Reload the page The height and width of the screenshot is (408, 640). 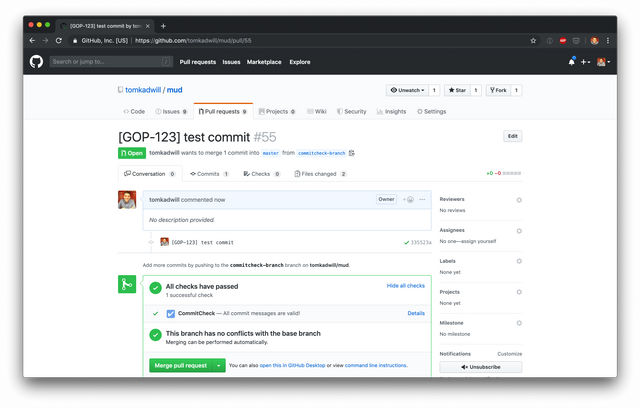click(59, 40)
